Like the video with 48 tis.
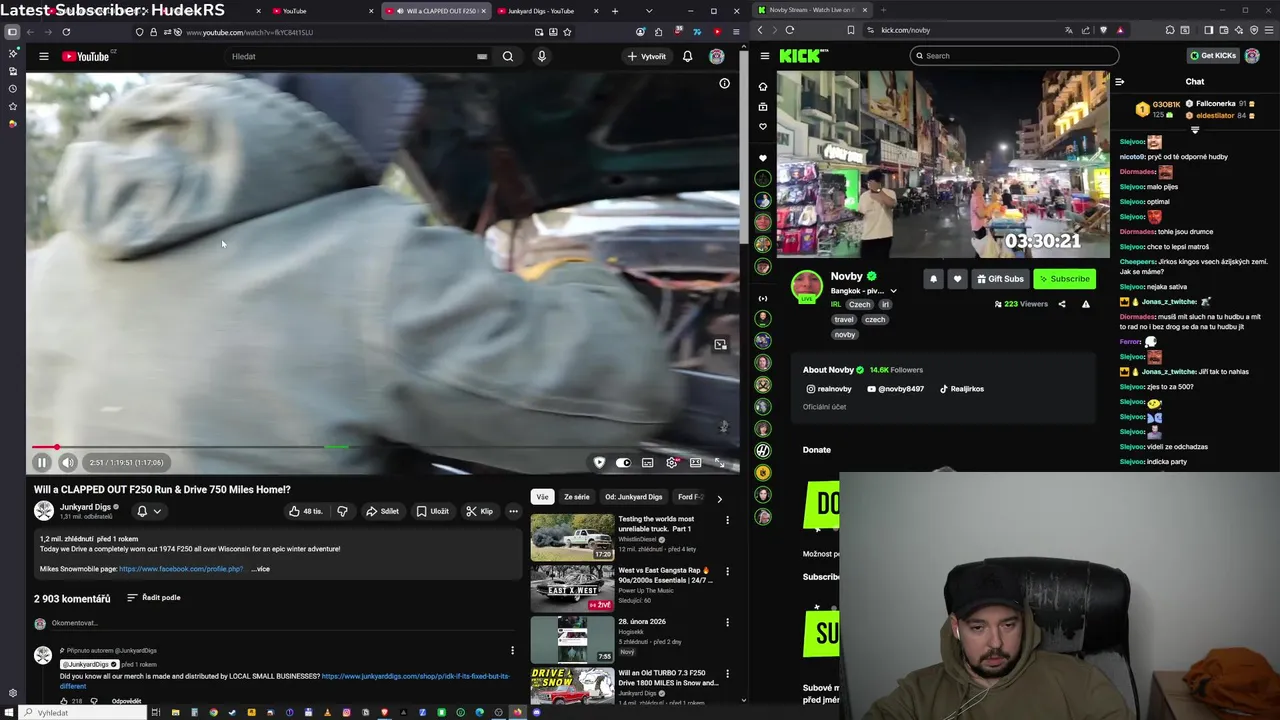Viewport: 1280px width, 720px height. [x=305, y=511]
